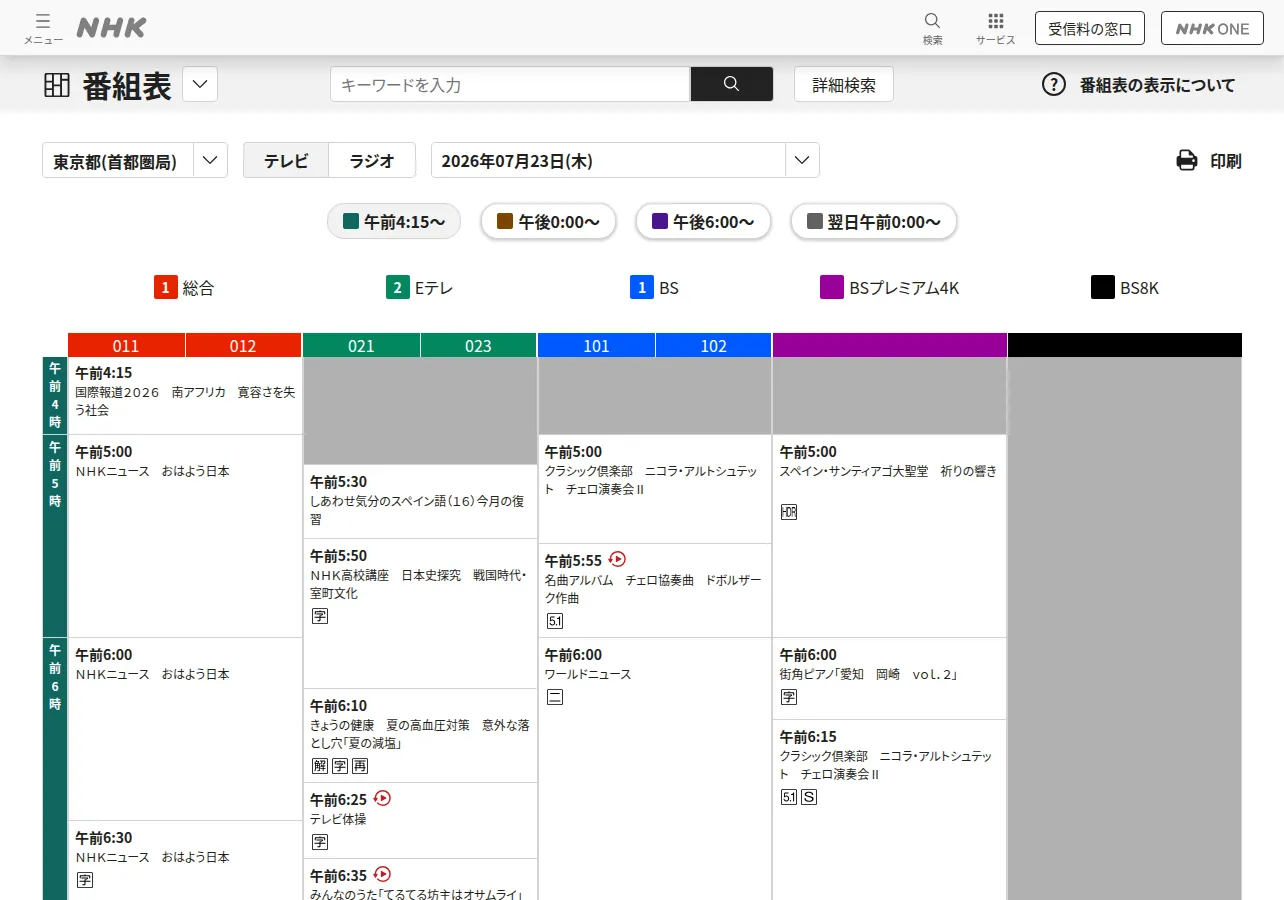The image size is (1284, 900).
Task: Click the purple BSプレミアム4K color square
Action: [x=832, y=288]
